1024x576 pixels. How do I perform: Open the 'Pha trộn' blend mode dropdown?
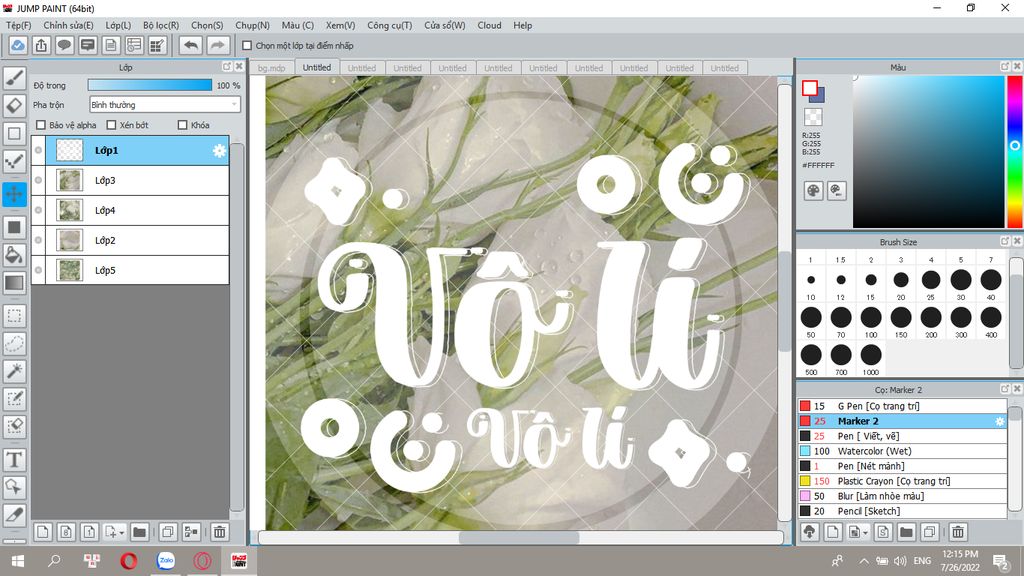pos(165,104)
